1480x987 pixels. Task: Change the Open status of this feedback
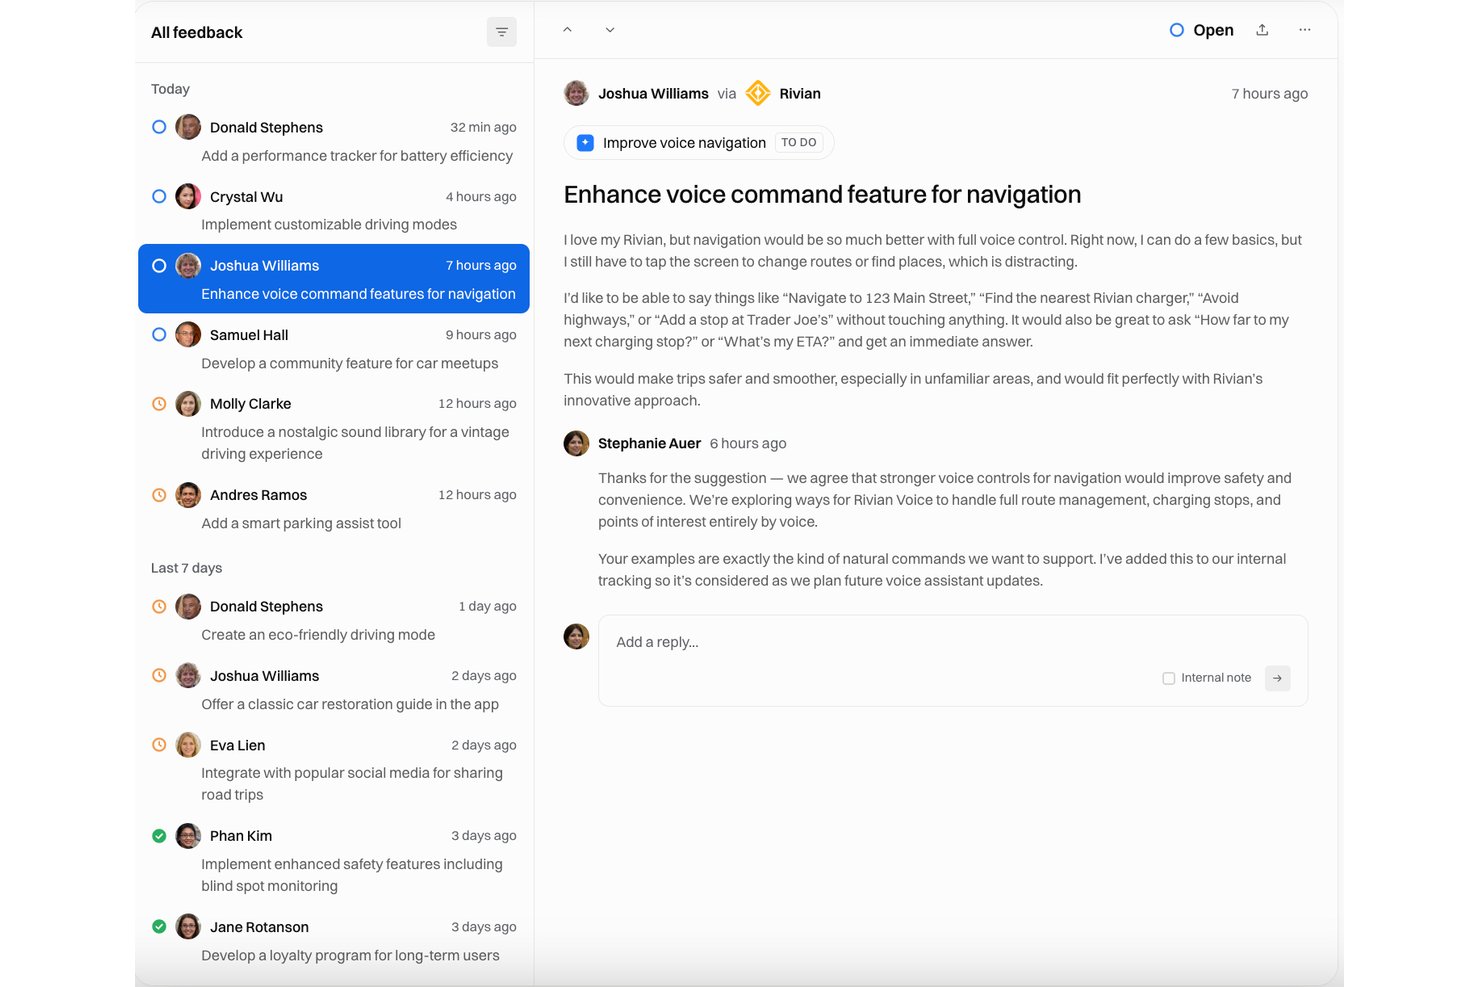pos(1202,30)
